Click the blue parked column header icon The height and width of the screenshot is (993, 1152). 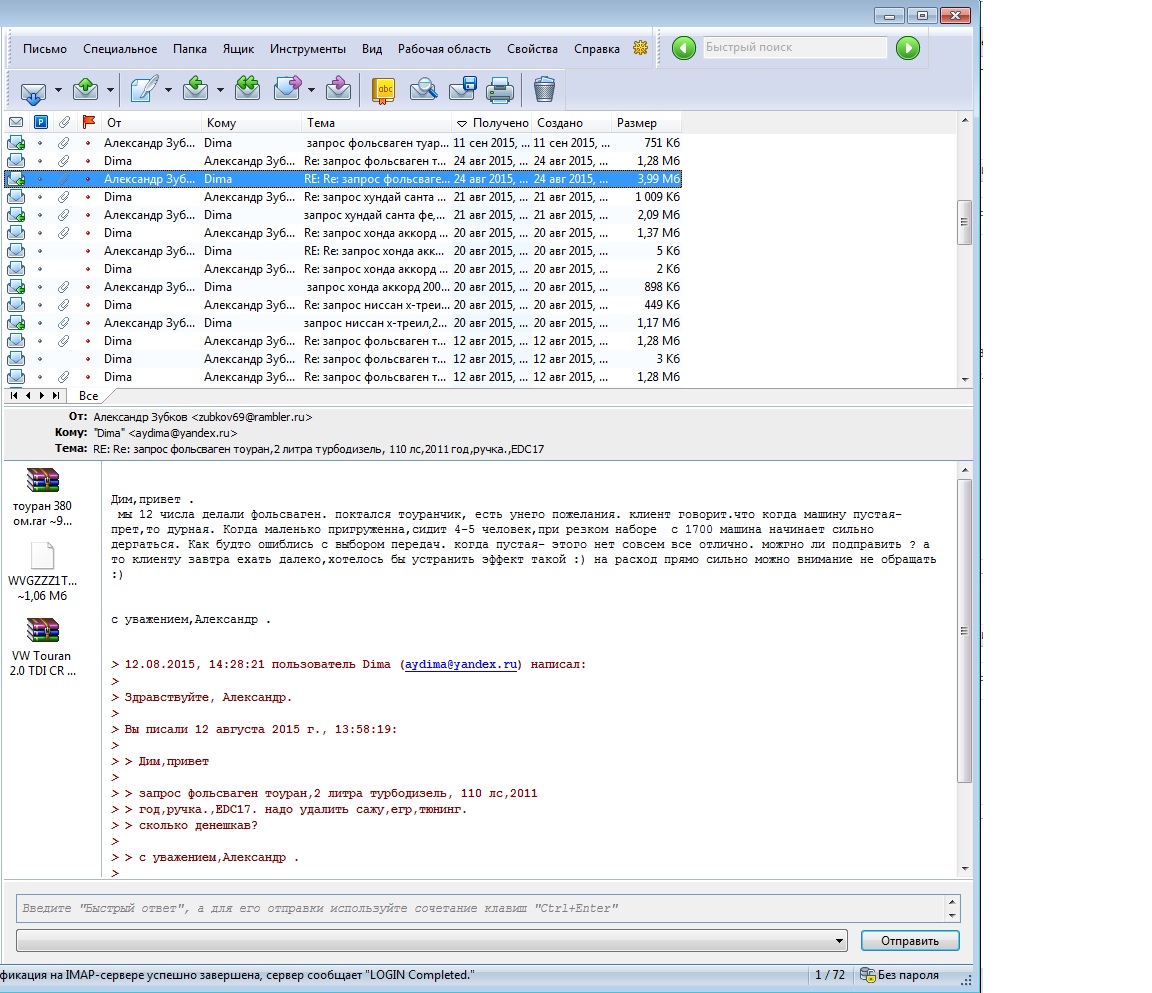tap(41, 123)
